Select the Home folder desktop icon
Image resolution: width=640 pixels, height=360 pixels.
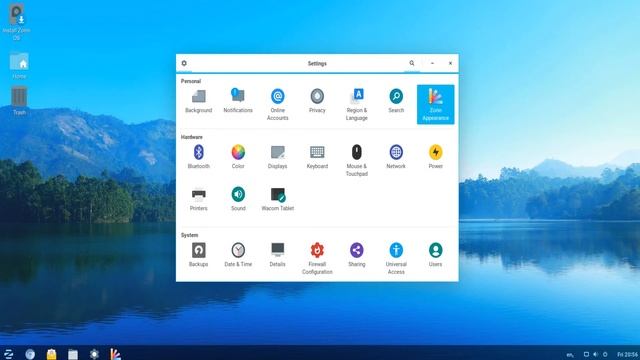(x=19, y=65)
